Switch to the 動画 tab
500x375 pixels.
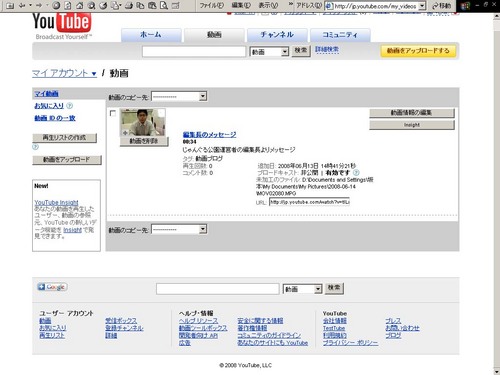(x=214, y=35)
